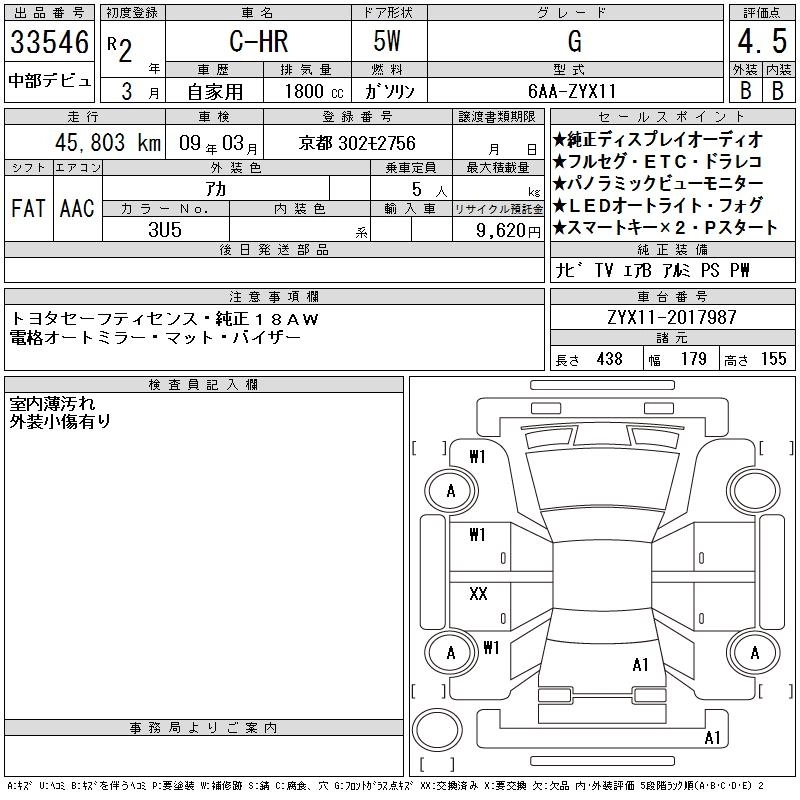800x800 pixels.
Task: Click the XX mark on the diagram
Action: point(479,593)
